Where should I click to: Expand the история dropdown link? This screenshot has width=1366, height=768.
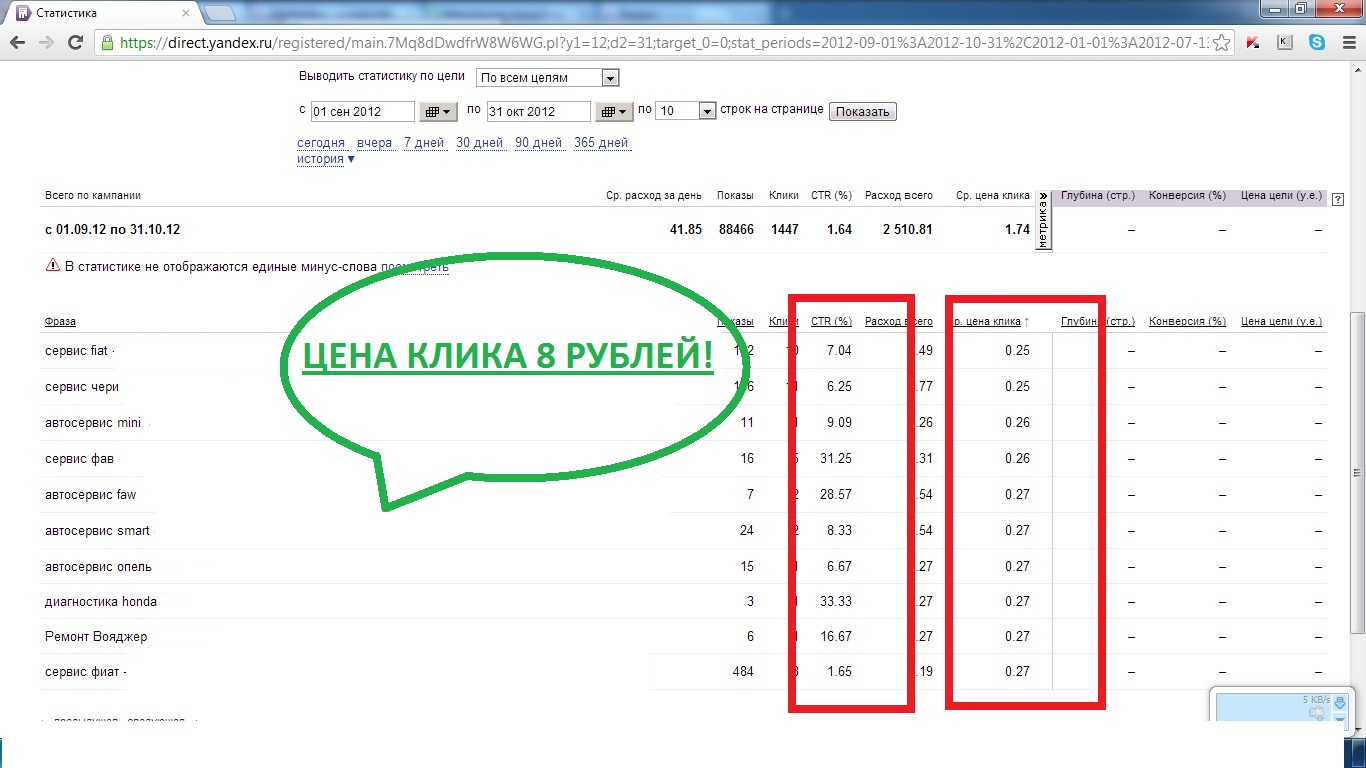pyautogui.click(x=326, y=159)
